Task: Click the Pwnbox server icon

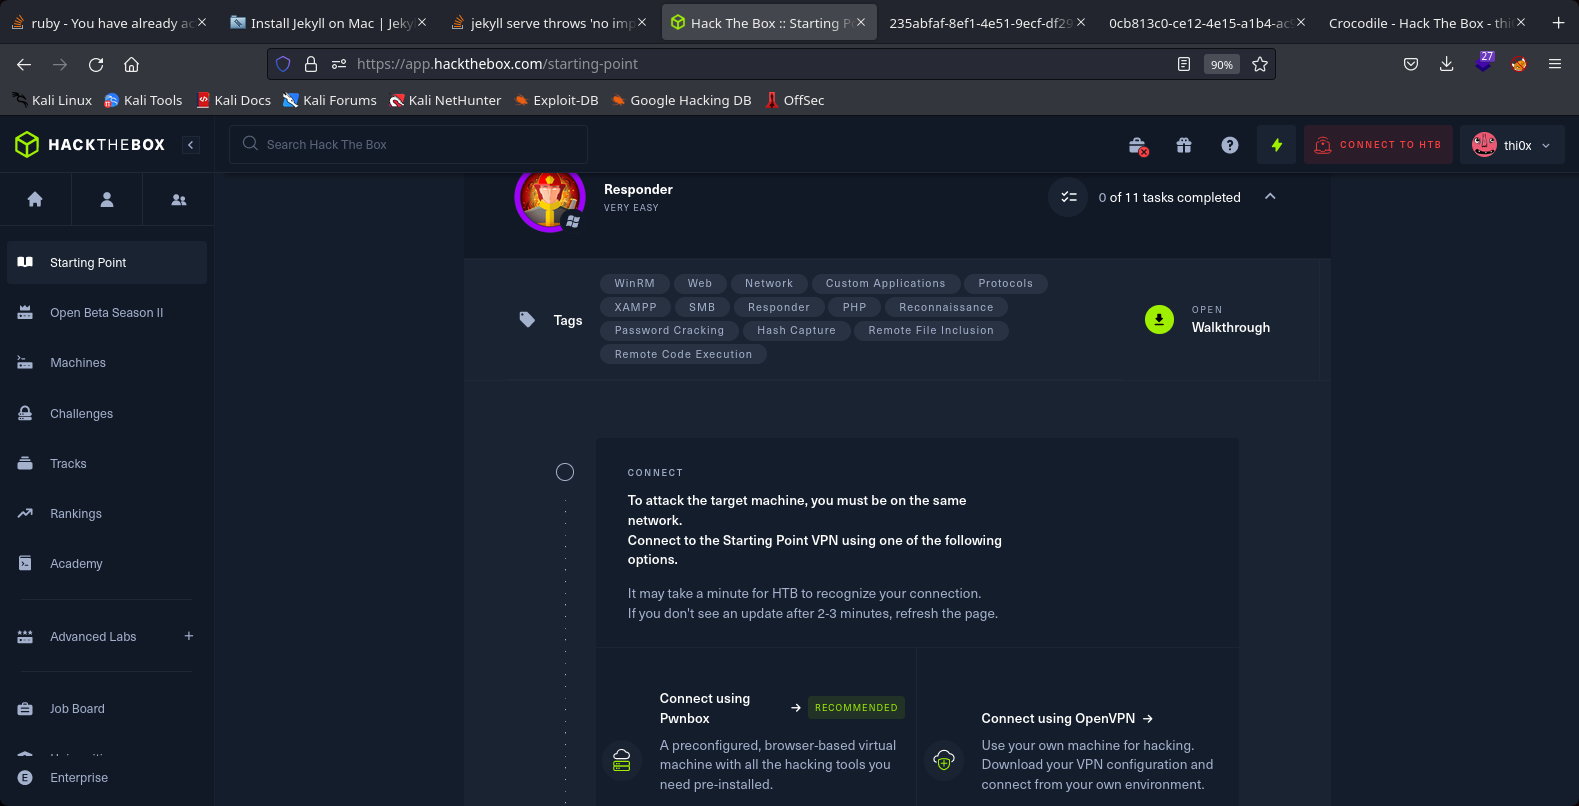Action: click(x=622, y=761)
